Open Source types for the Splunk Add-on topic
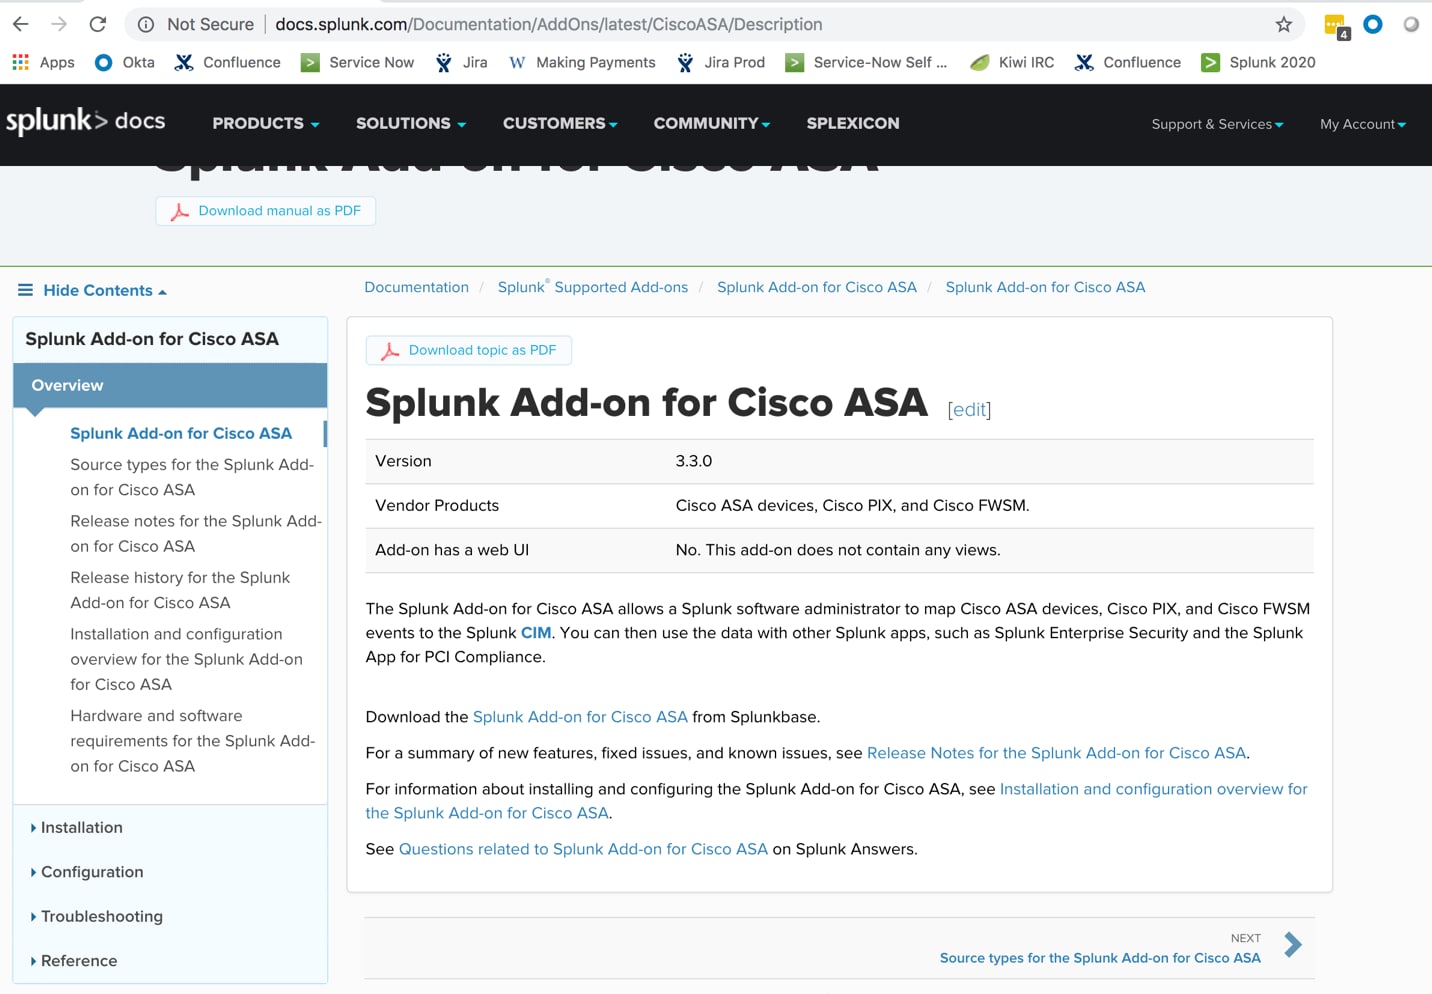The width and height of the screenshot is (1432, 994). point(192,477)
